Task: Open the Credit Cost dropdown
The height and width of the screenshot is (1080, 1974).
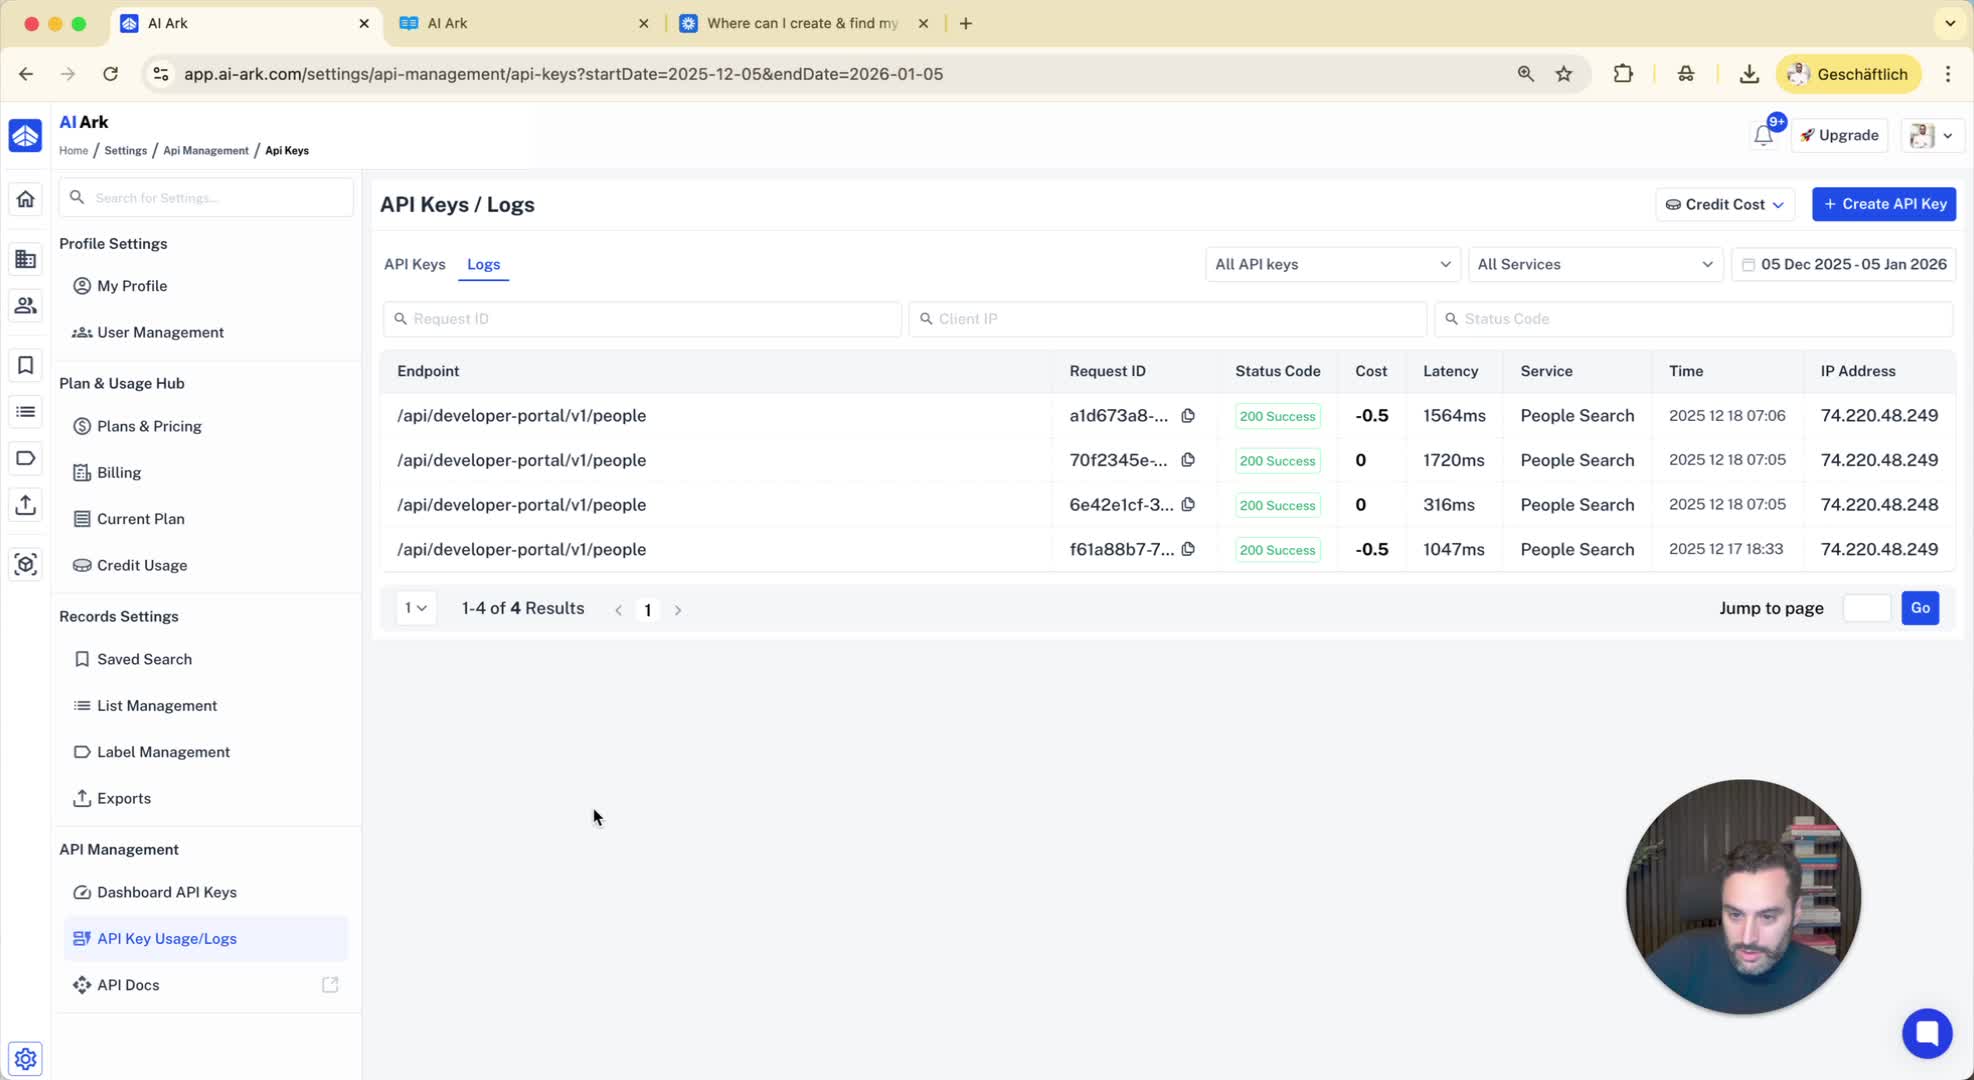Action: 1724,204
